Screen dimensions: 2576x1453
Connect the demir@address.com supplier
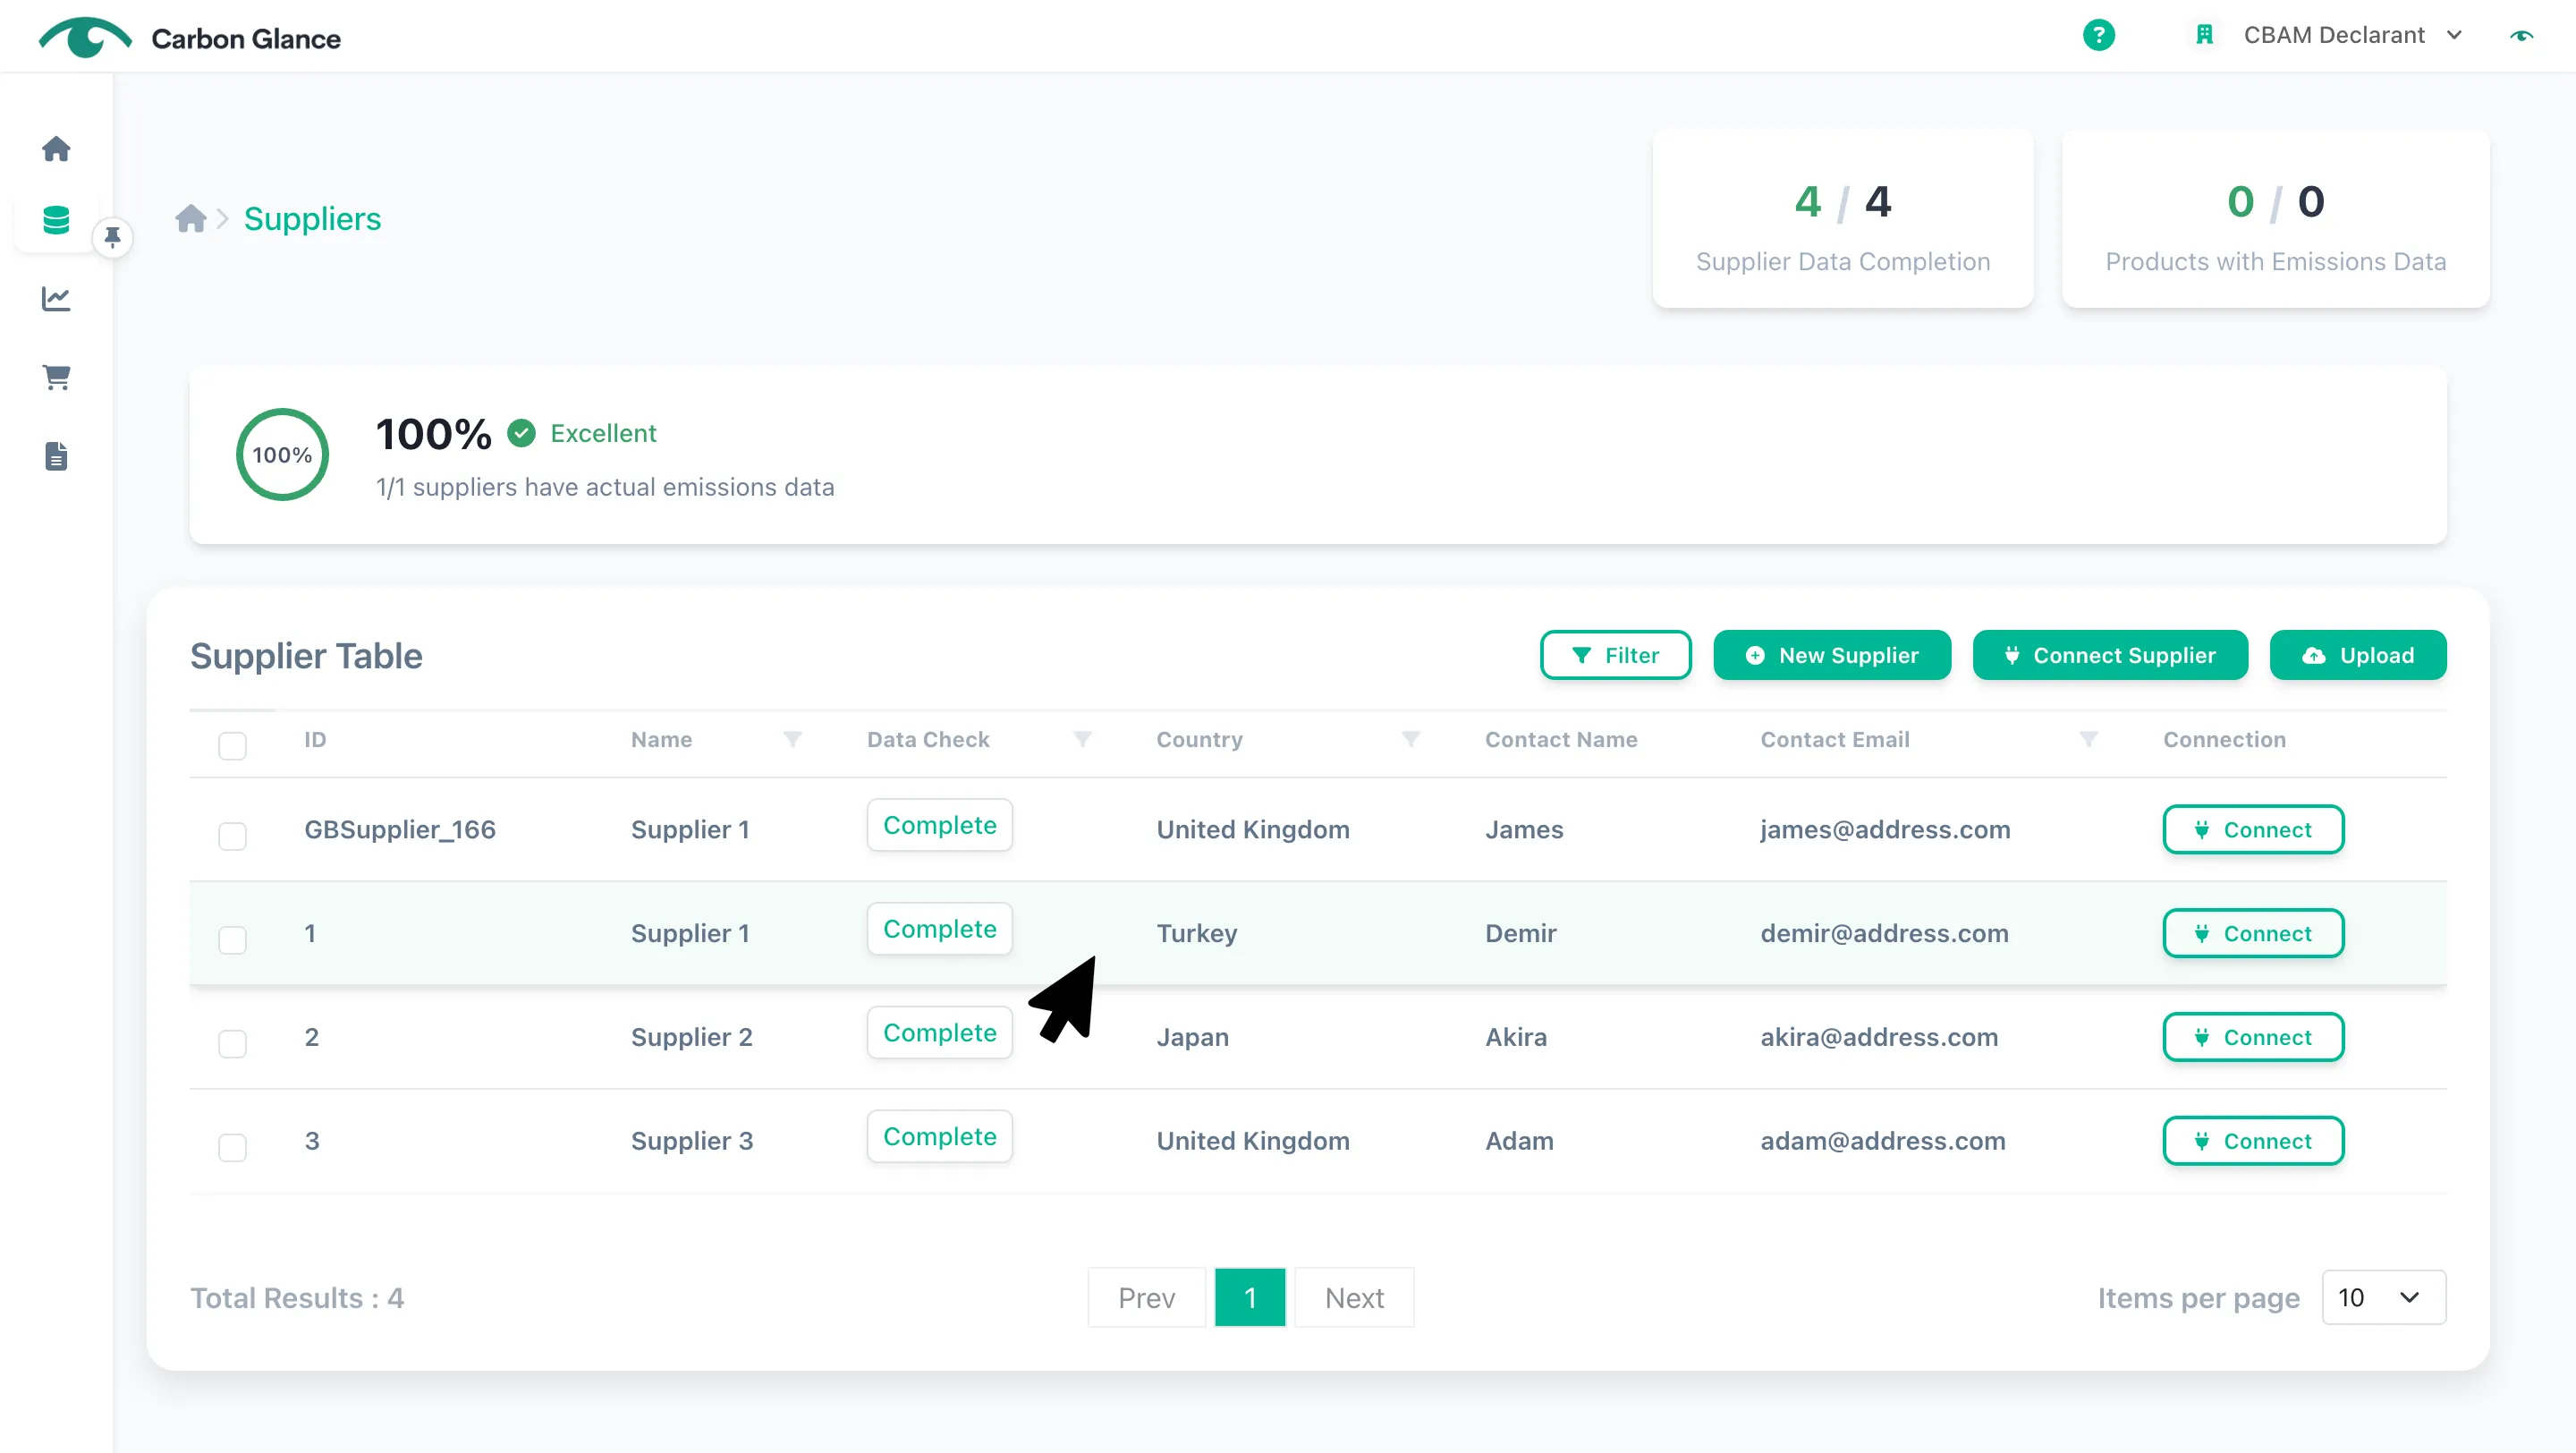pos(2253,933)
